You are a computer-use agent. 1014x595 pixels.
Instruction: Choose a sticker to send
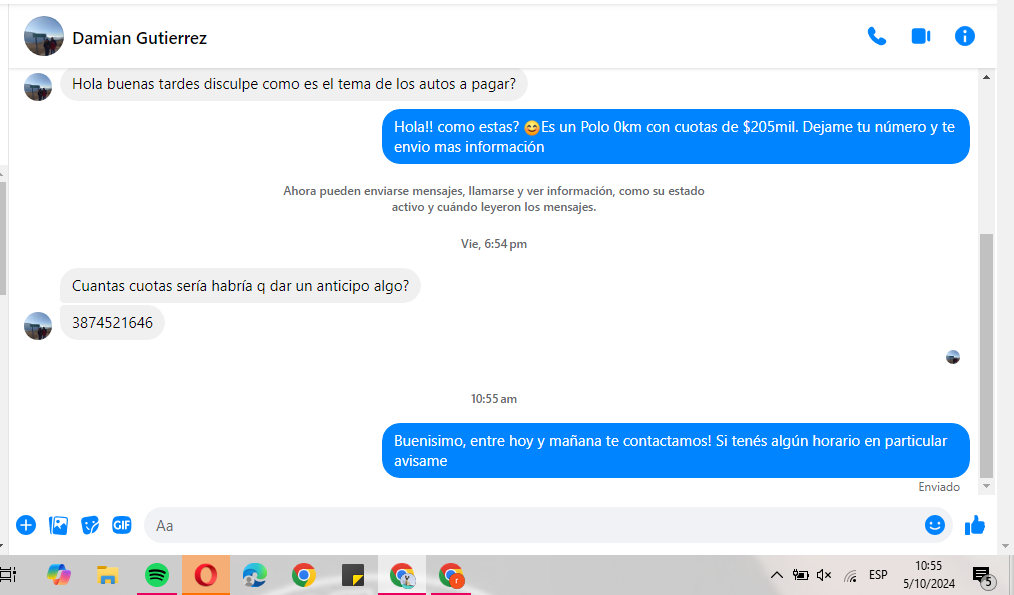pyautogui.click(x=90, y=525)
